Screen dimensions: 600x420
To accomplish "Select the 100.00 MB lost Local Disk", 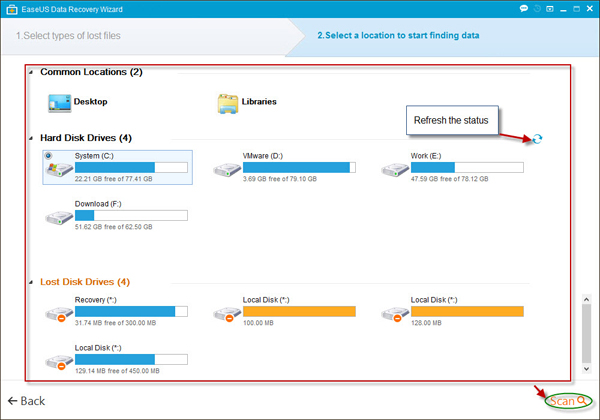I will [x=227, y=312].
